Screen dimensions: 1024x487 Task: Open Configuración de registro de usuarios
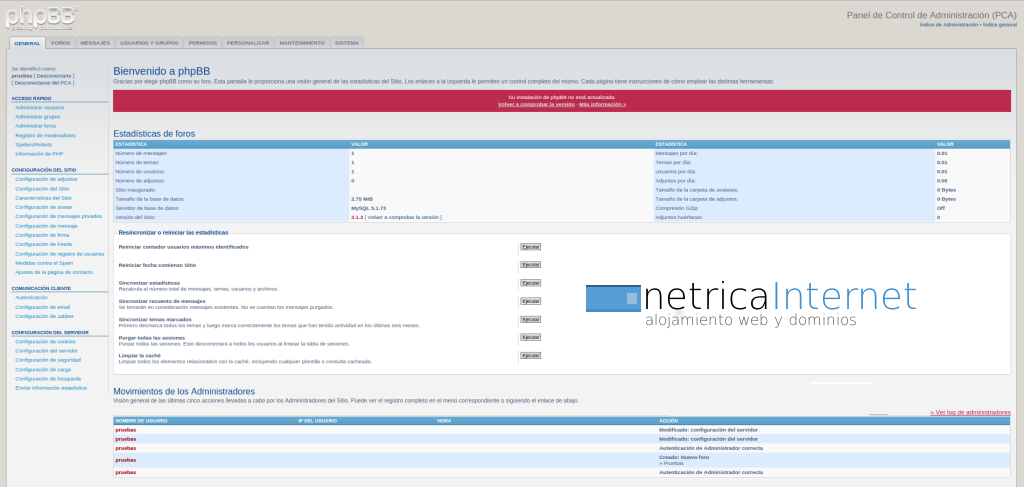coord(60,254)
